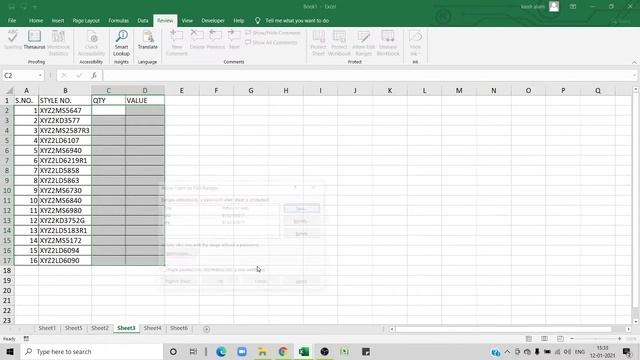Collapse the ribbon with the chevron
640x360 pixels.
[x=634, y=62]
